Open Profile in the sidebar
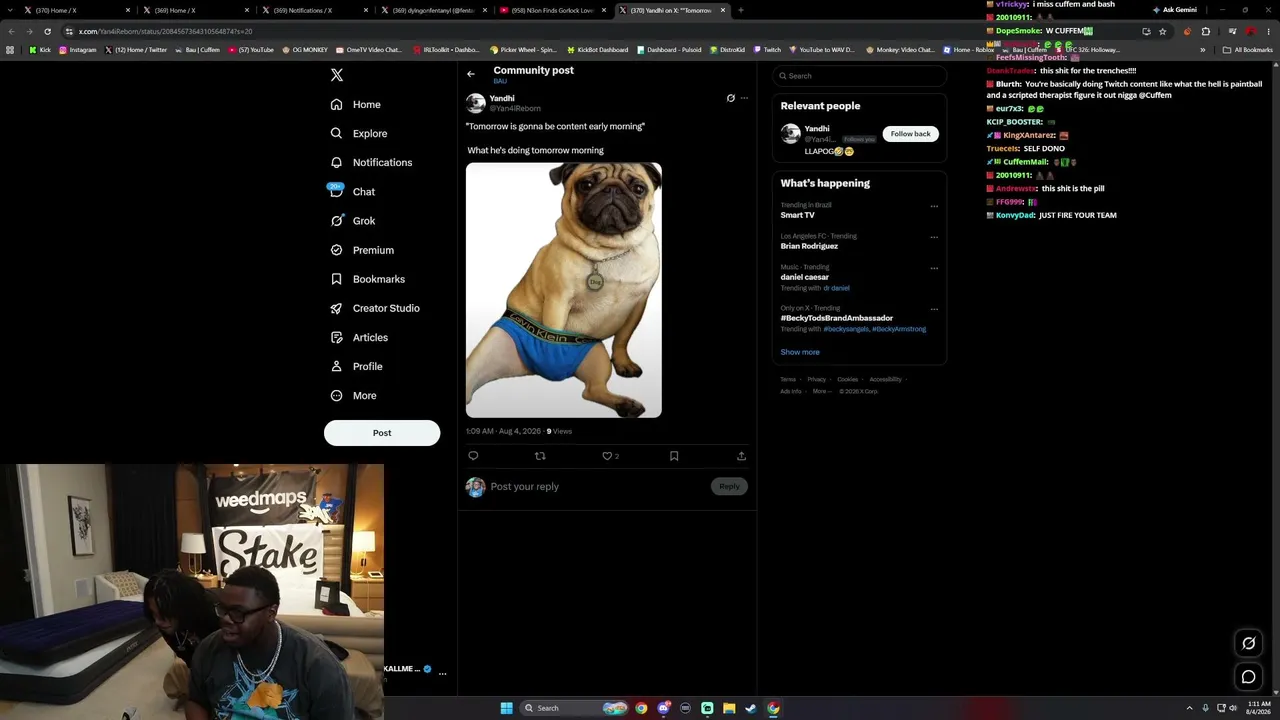1280x720 pixels. click(x=357, y=366)
